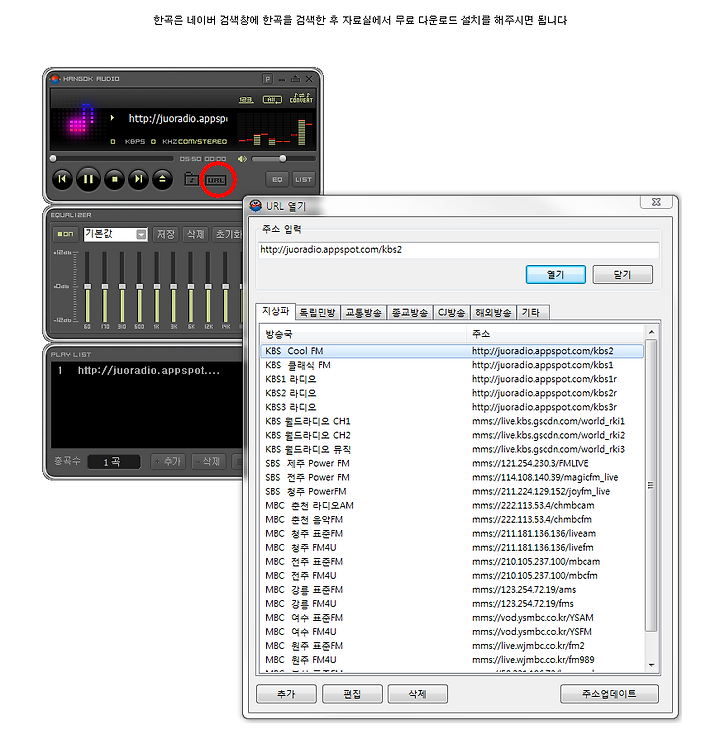Switch to the CJ방송 tab
This screenshot has height=729, width=720.
[x=451, y=312]
